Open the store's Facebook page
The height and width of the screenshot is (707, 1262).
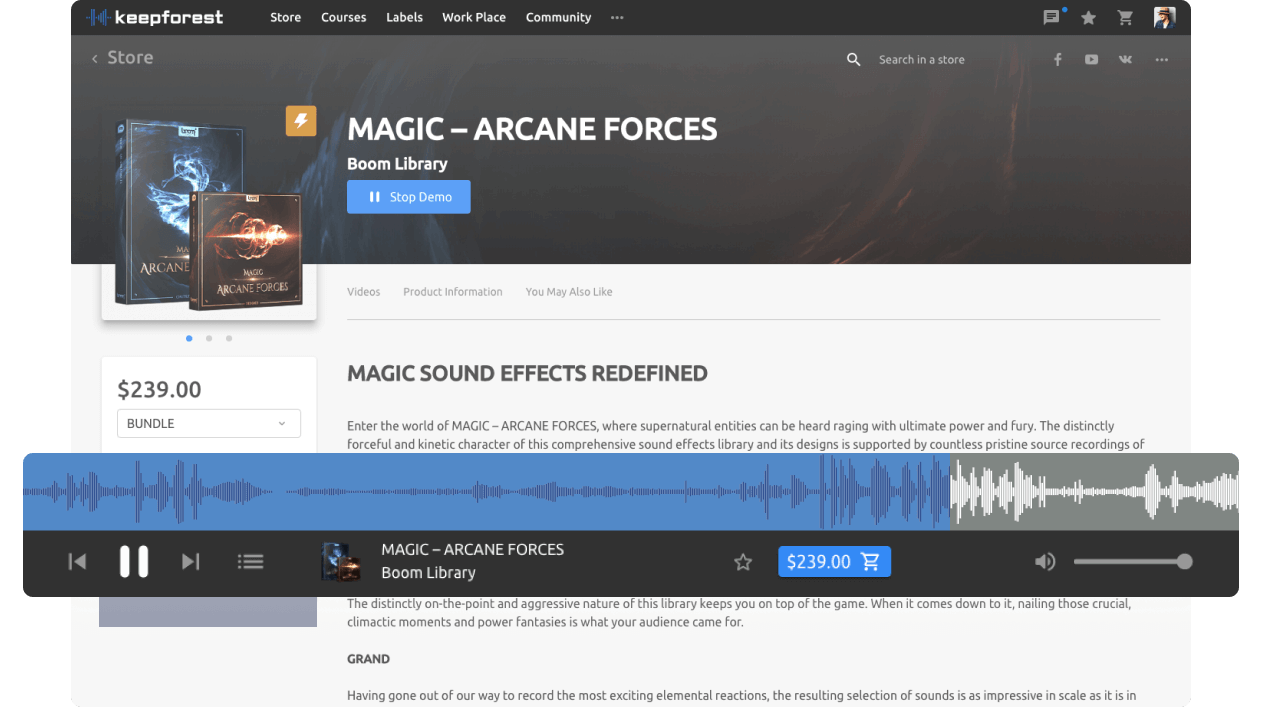[x=1057, y=59]
